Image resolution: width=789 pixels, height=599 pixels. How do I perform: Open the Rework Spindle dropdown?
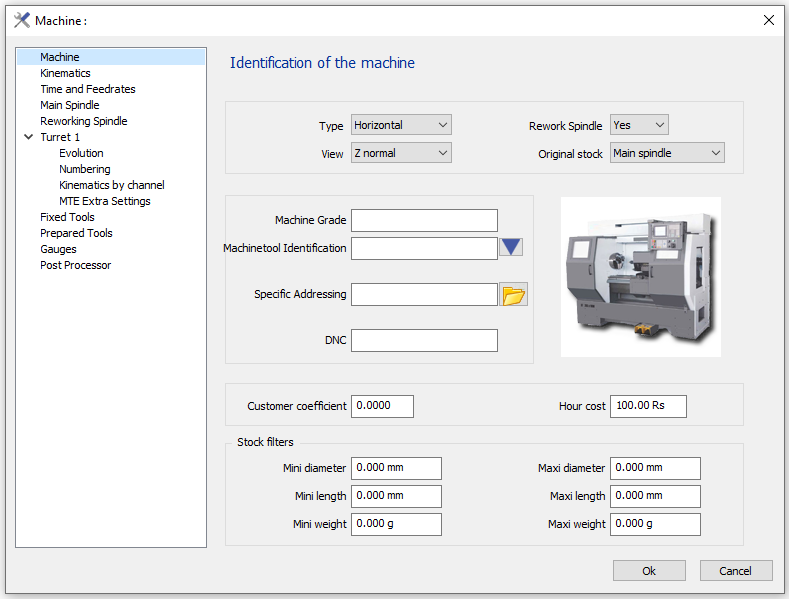pyautogui.click(x=639, y=125)
